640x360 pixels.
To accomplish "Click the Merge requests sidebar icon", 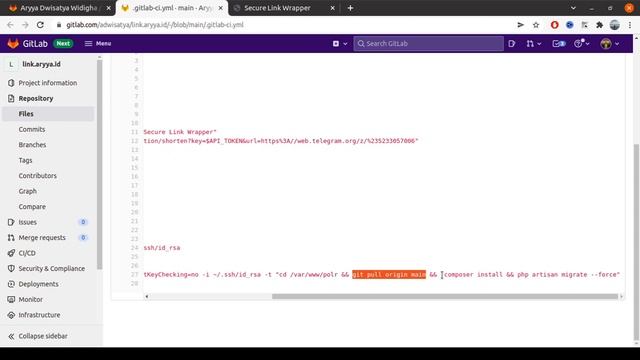I will tap(11, 238).
